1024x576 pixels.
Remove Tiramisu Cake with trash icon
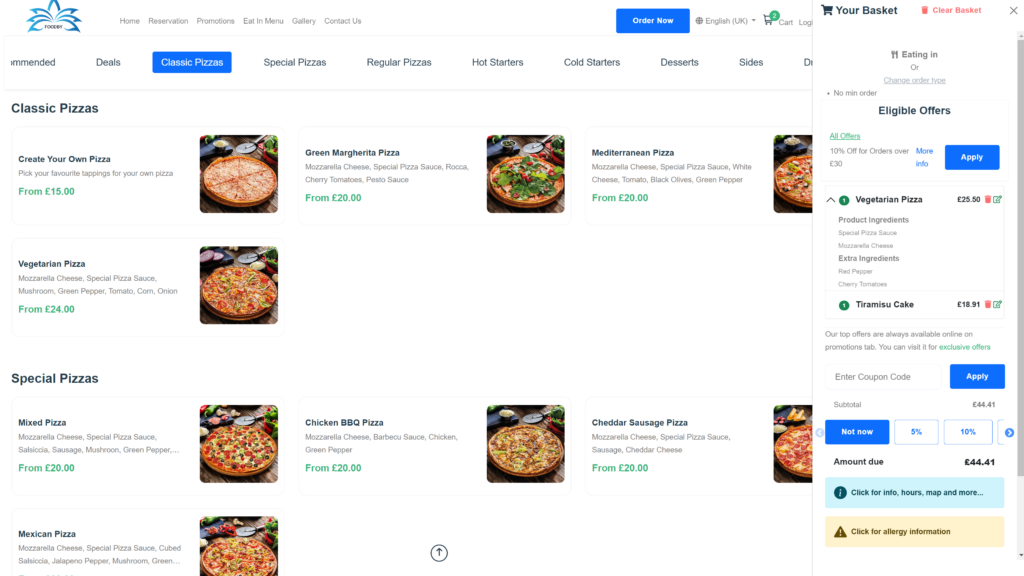[x=988, y=305]
